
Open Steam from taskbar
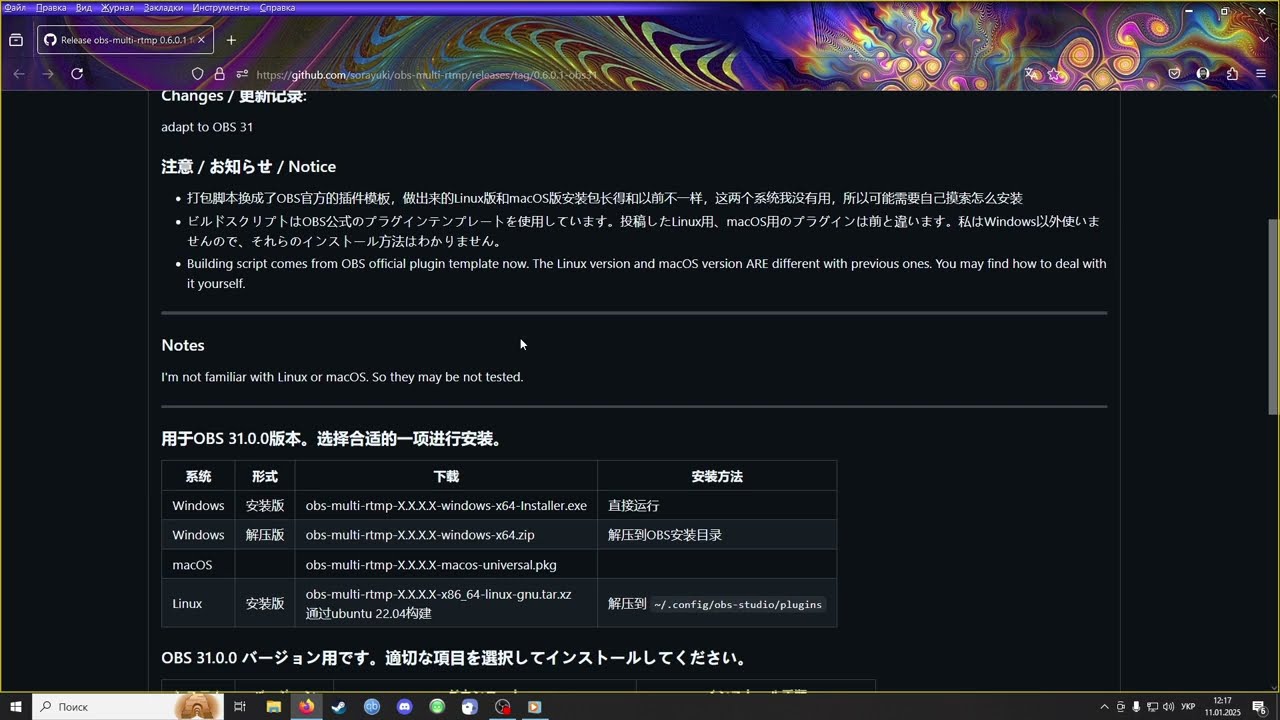click(339, 707)
